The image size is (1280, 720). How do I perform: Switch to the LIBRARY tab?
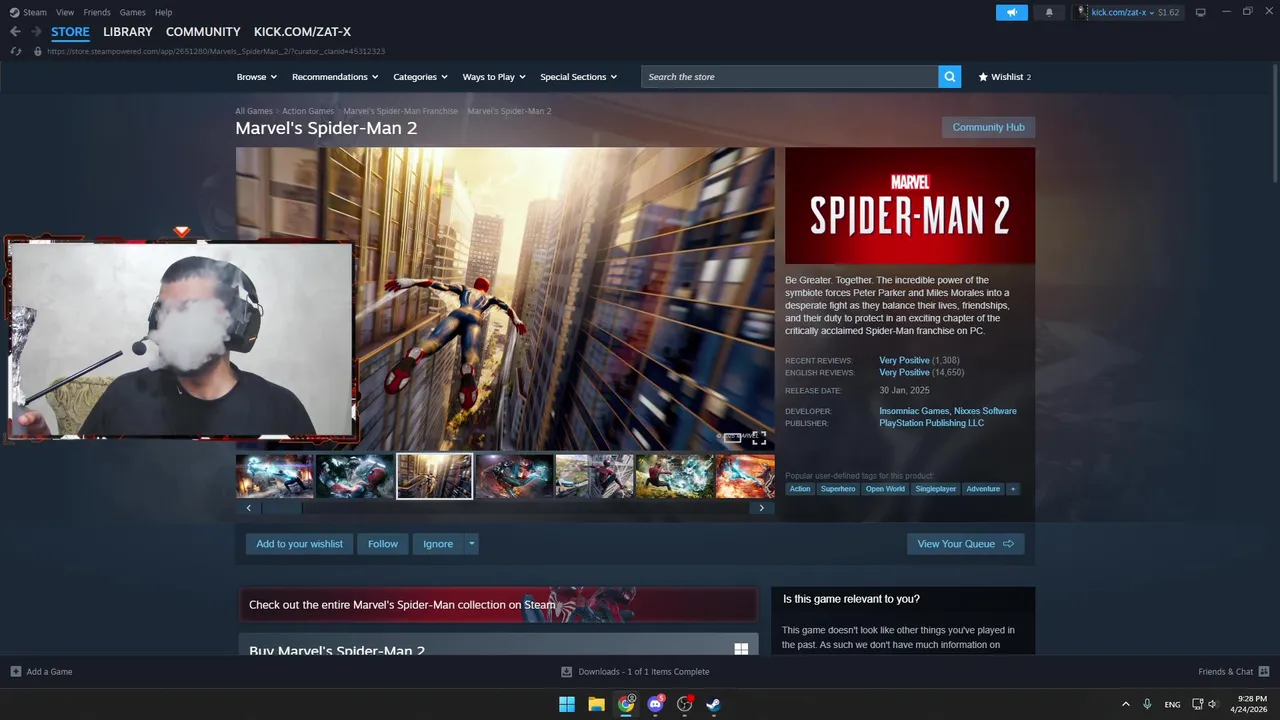(x=128, y=32)
